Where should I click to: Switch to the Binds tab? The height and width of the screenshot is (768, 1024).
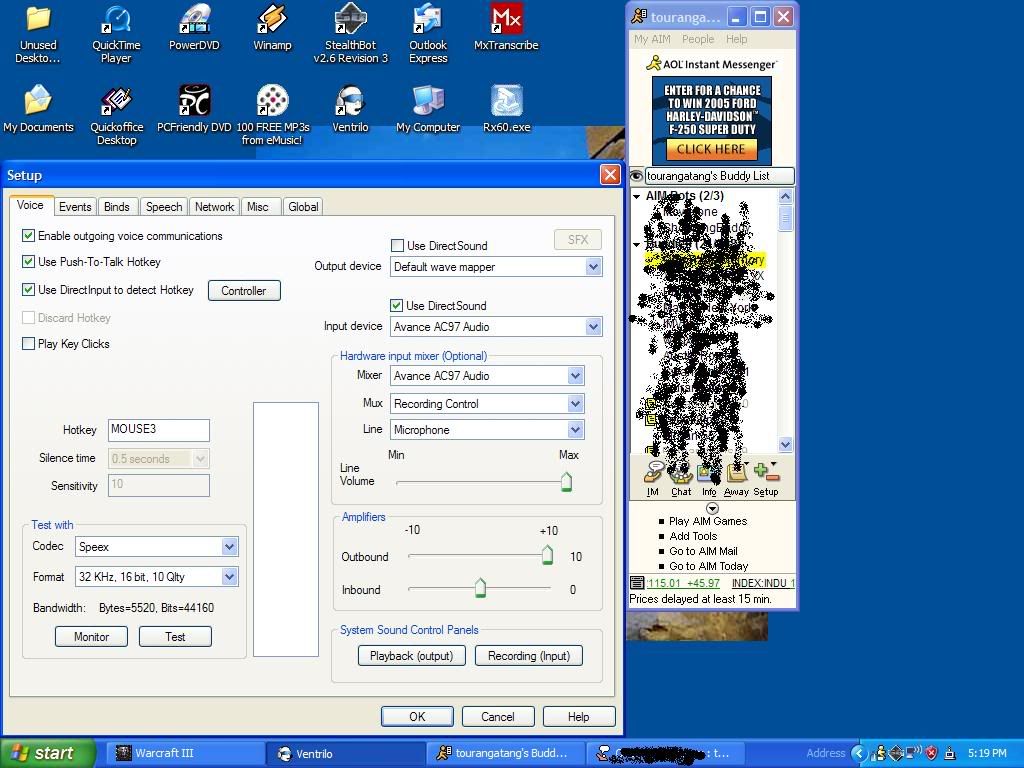pos(117,207)
